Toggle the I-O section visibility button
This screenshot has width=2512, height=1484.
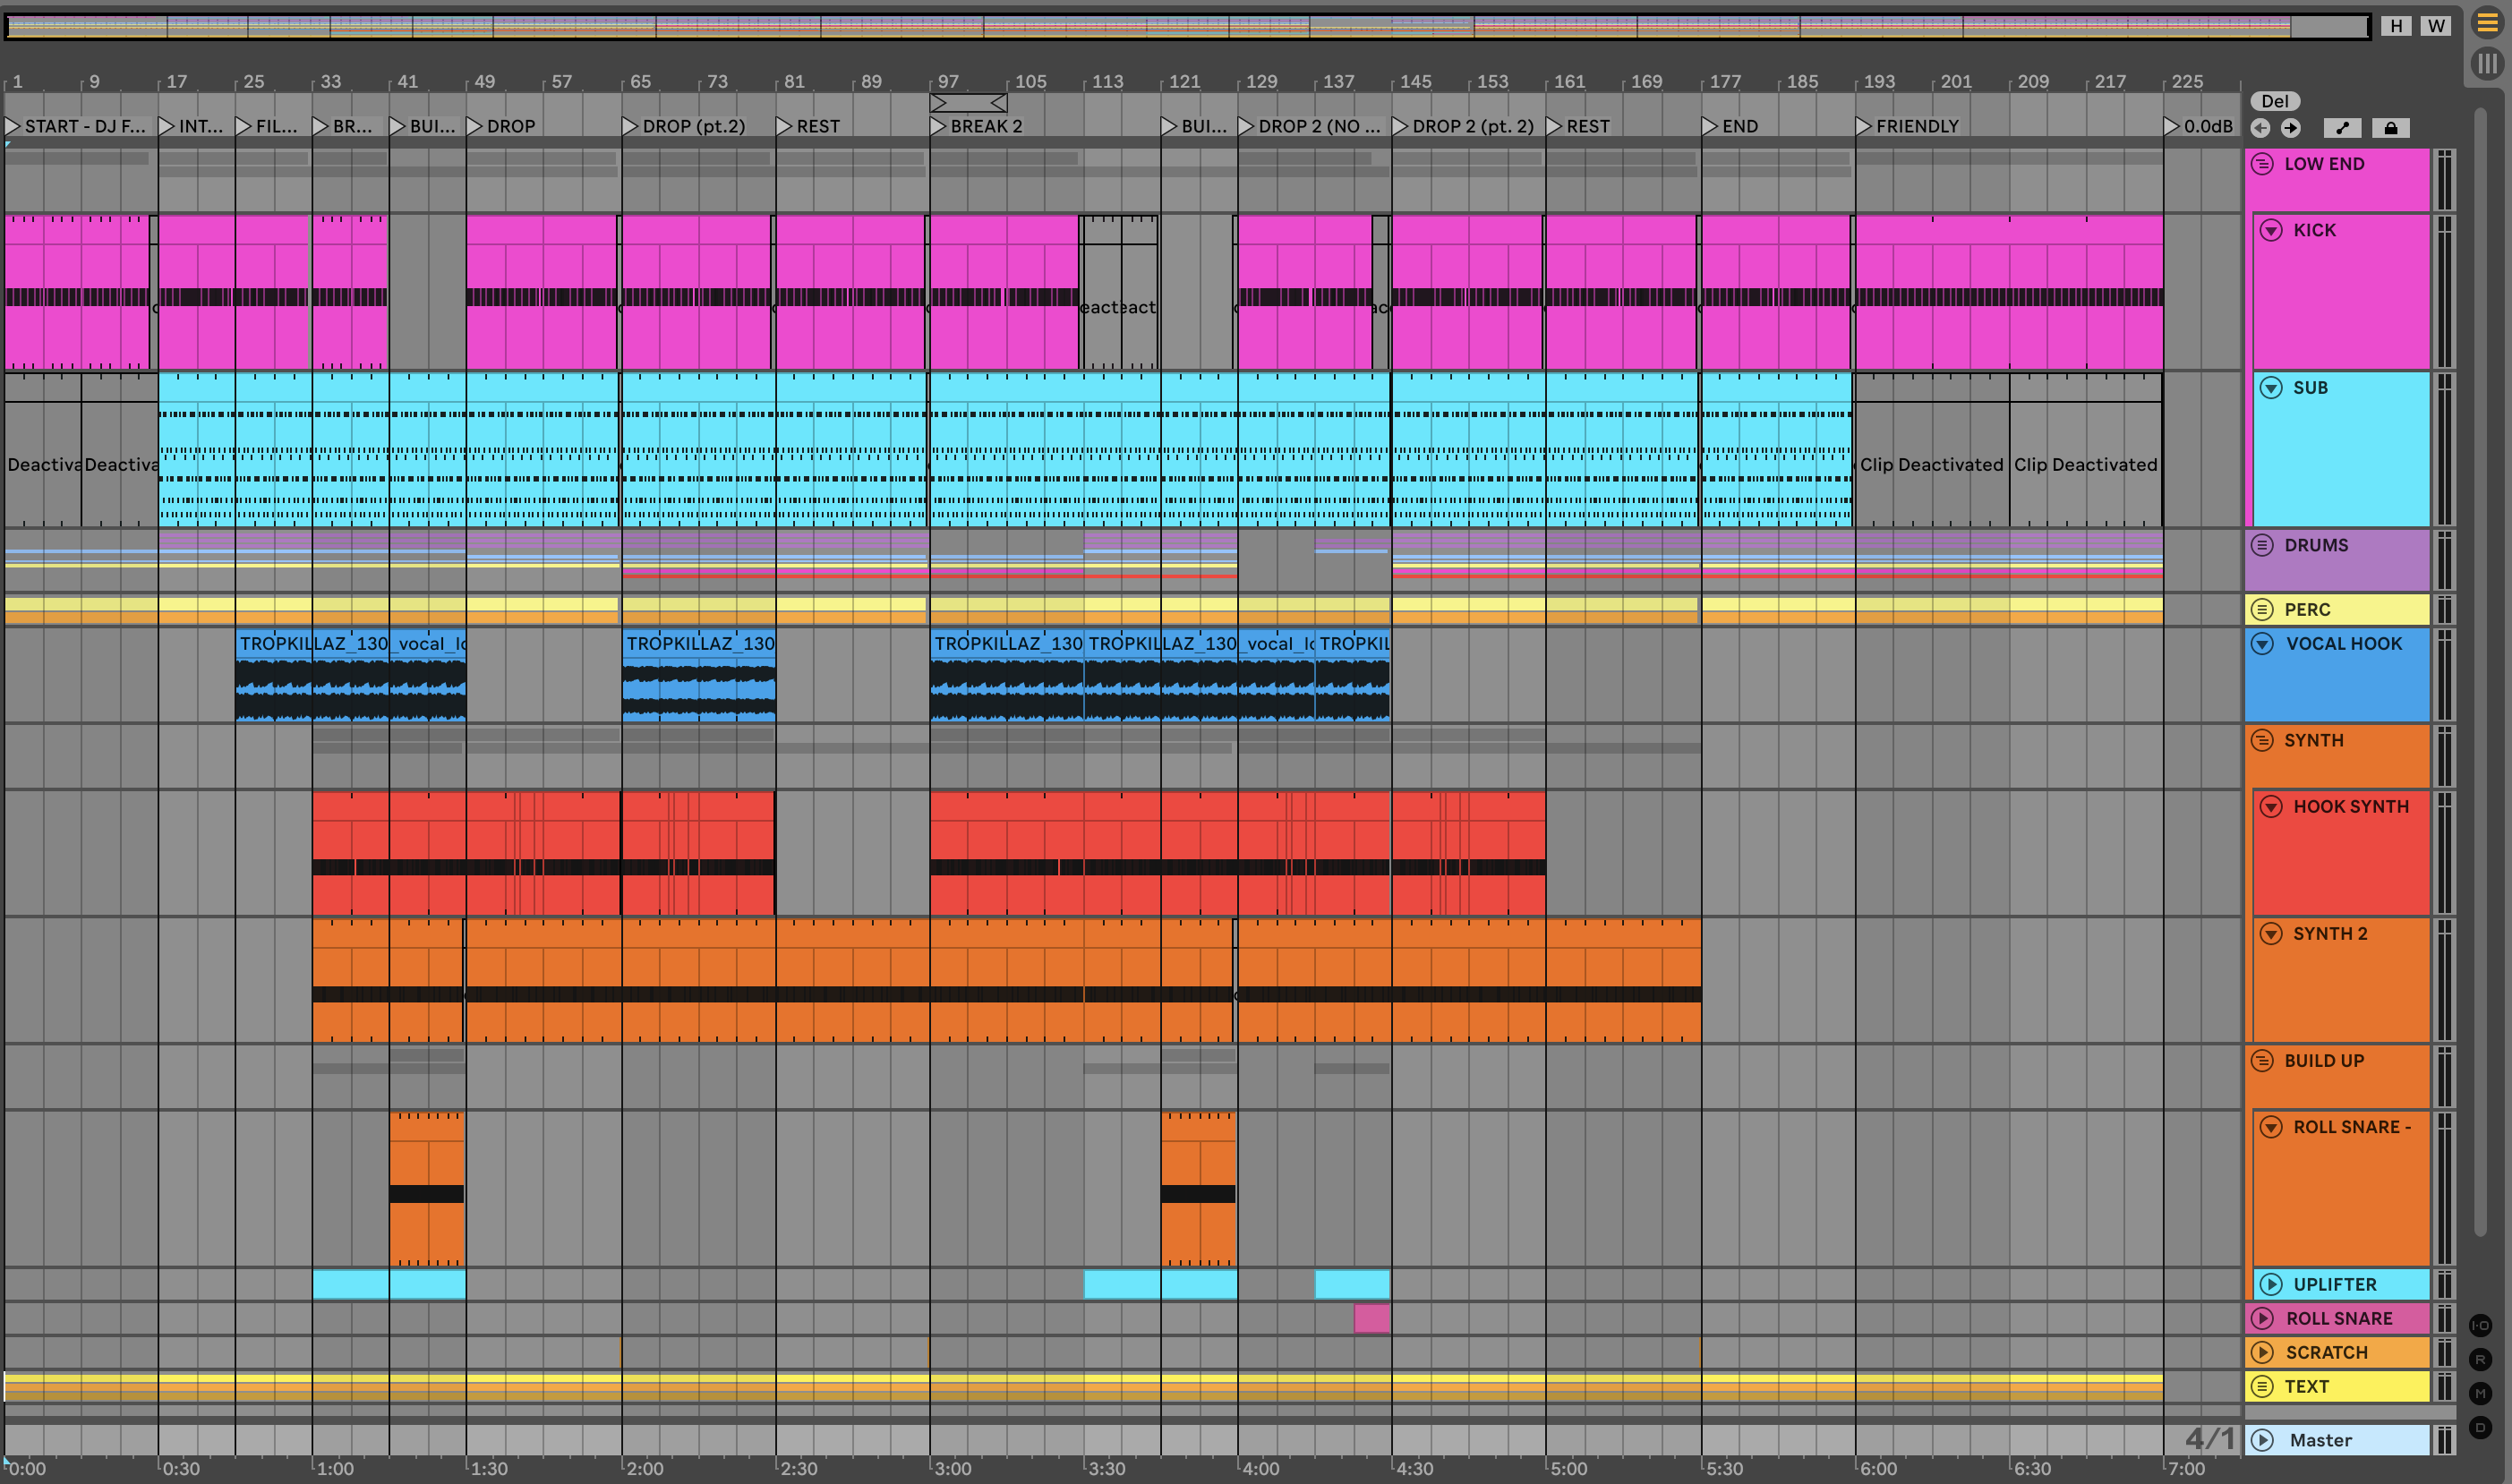tap(2481, 1325)
